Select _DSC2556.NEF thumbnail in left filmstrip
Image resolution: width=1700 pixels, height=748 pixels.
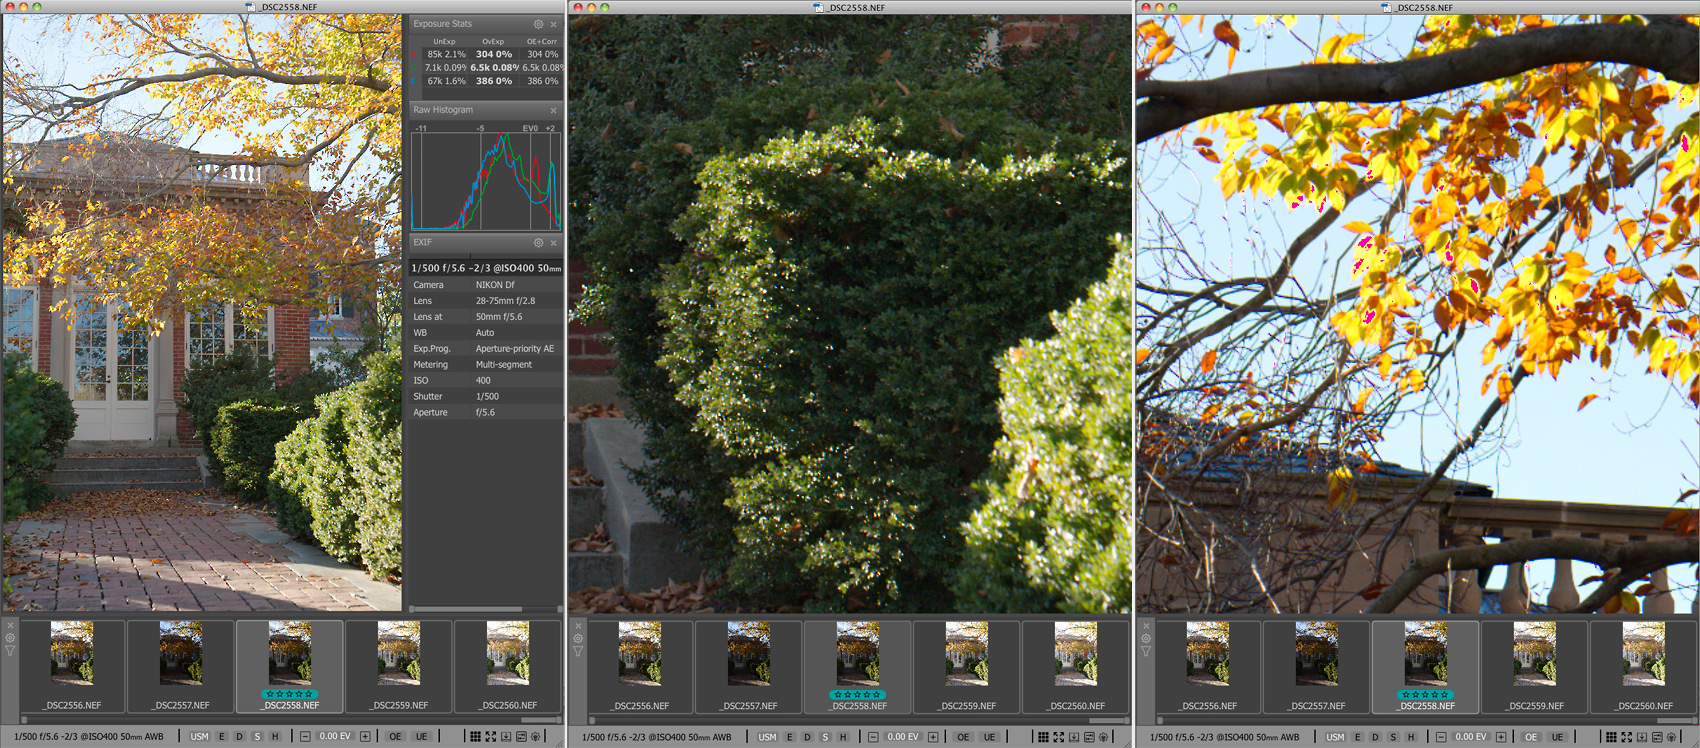[72, 660]
